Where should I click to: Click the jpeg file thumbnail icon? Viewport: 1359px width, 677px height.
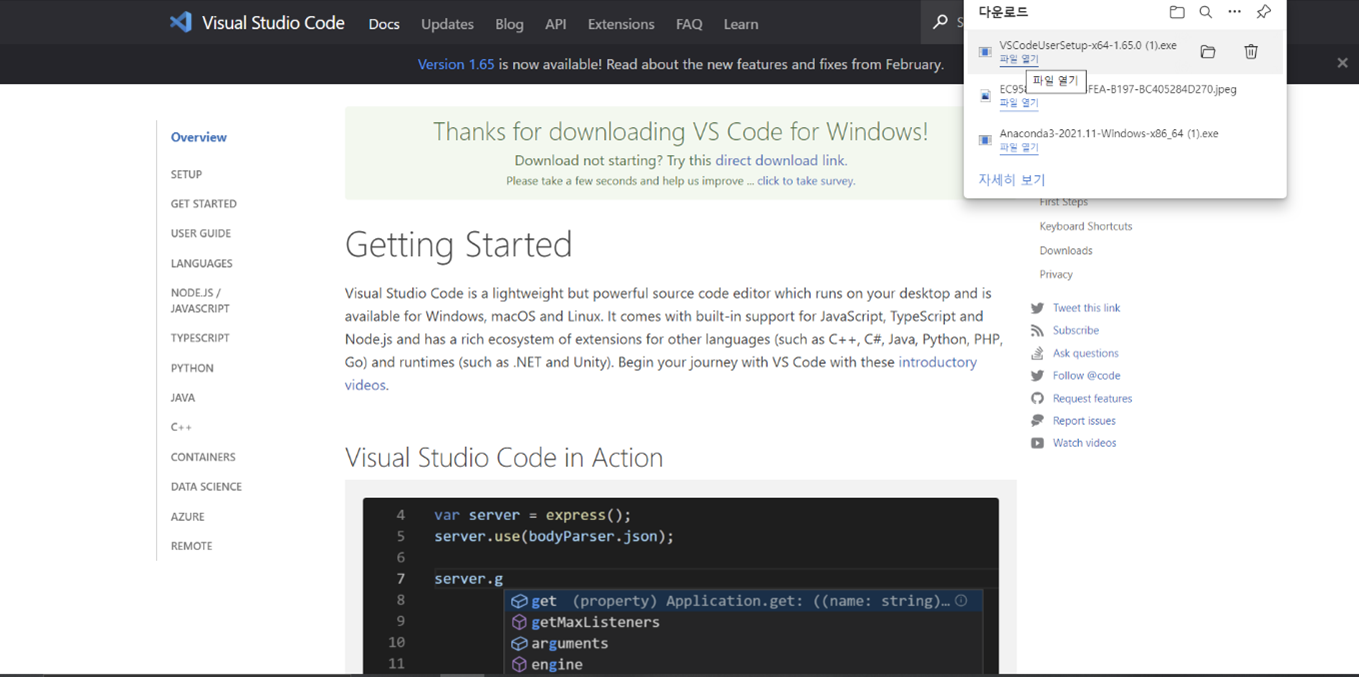[985, 96]
